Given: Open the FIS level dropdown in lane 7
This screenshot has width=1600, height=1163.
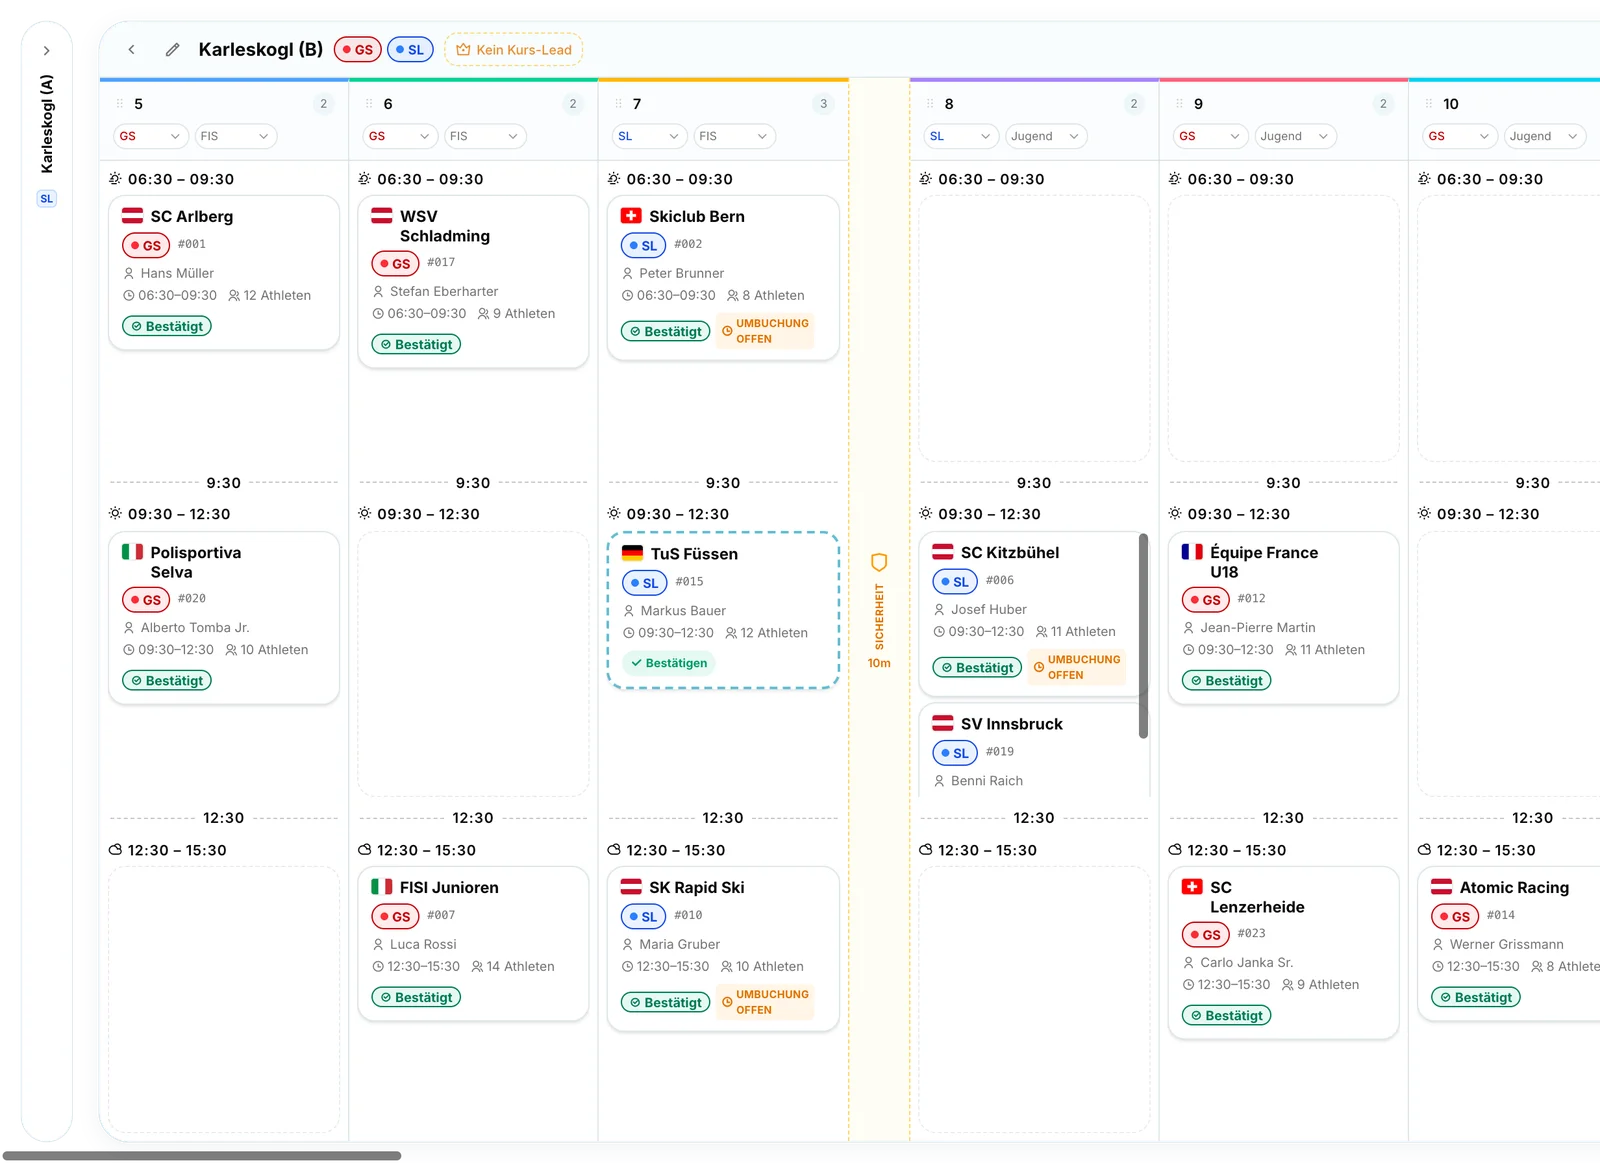Looking at the screenshot, I should (x=733, y=136).
